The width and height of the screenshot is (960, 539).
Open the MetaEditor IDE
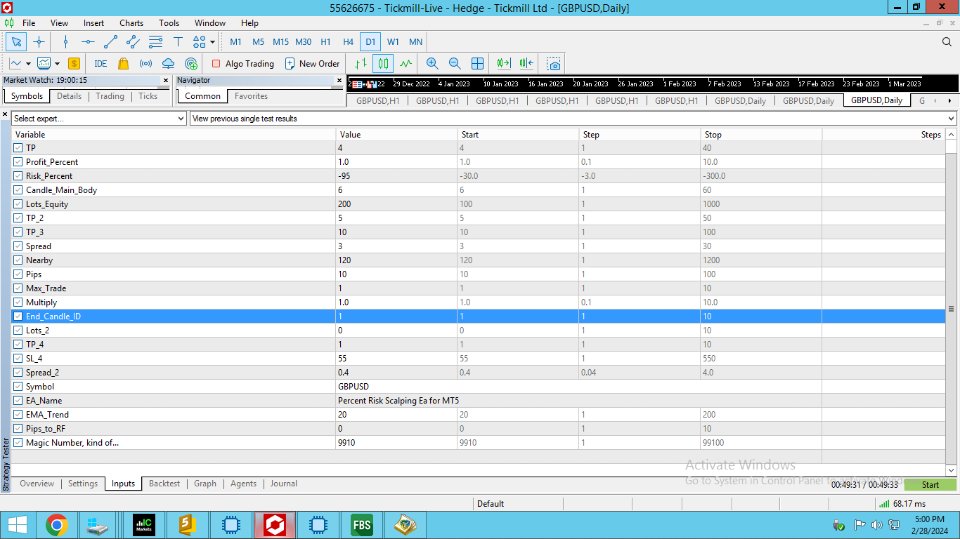(100, 64)
